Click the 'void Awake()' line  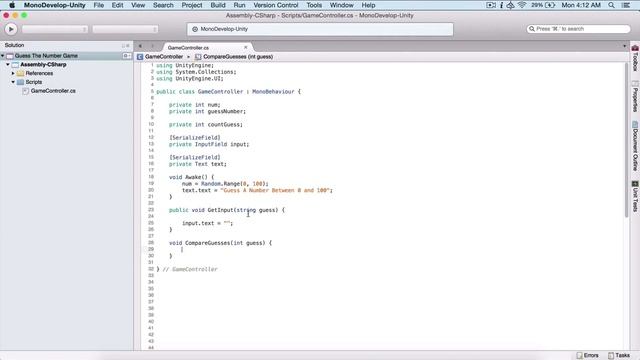[191, 177]
